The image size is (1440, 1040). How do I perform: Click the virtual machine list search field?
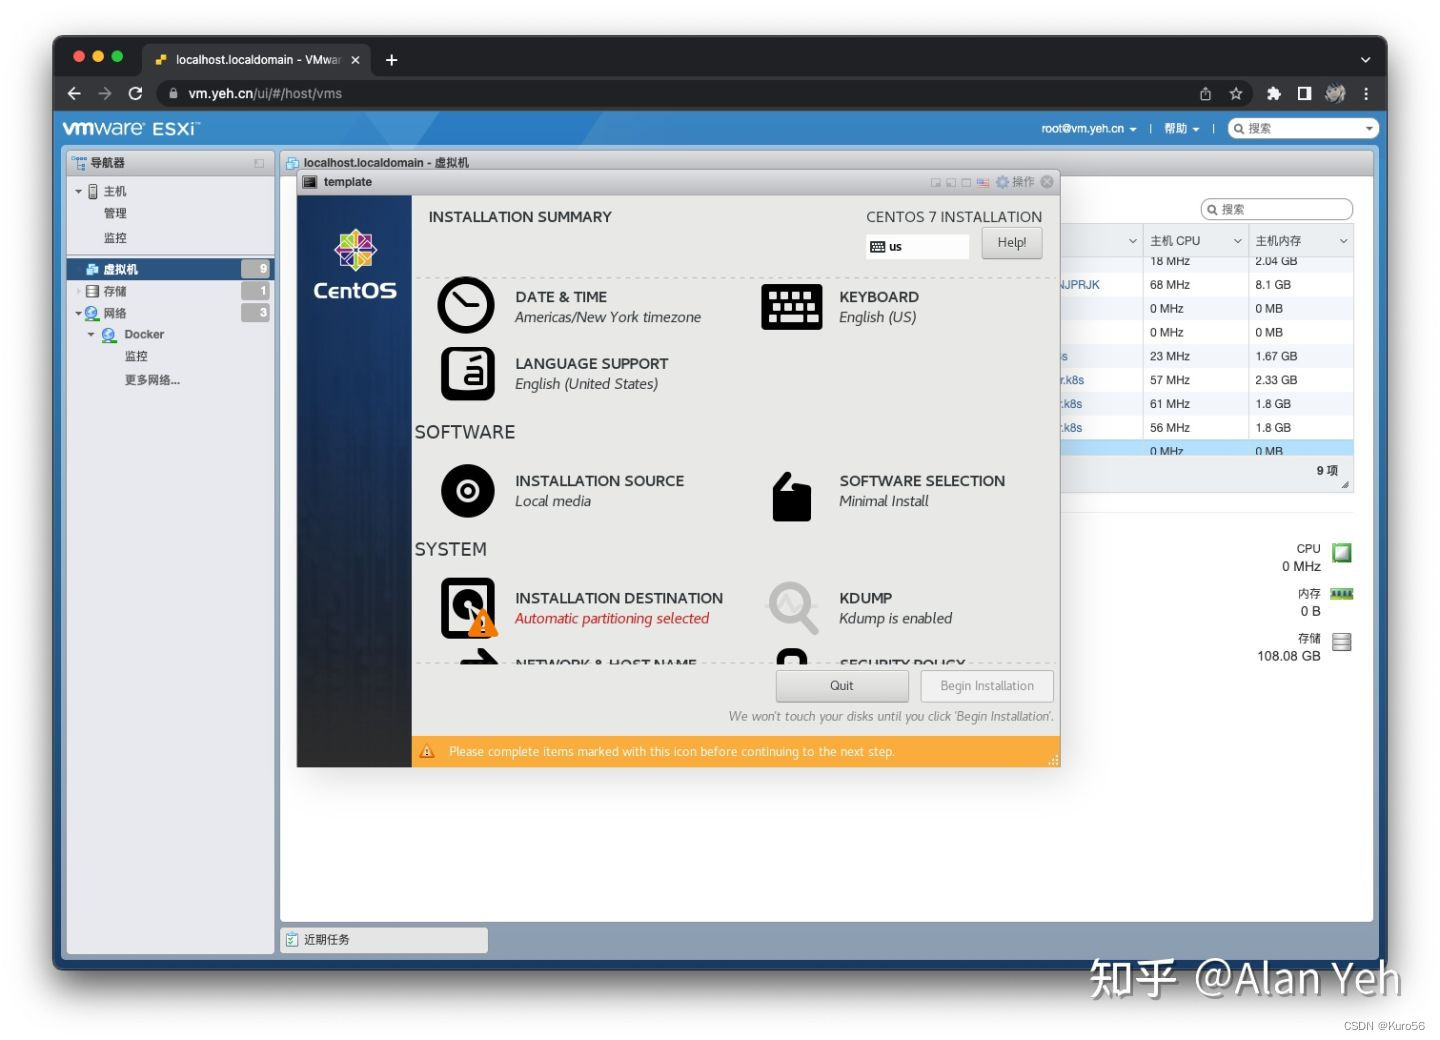point(1277,209)
